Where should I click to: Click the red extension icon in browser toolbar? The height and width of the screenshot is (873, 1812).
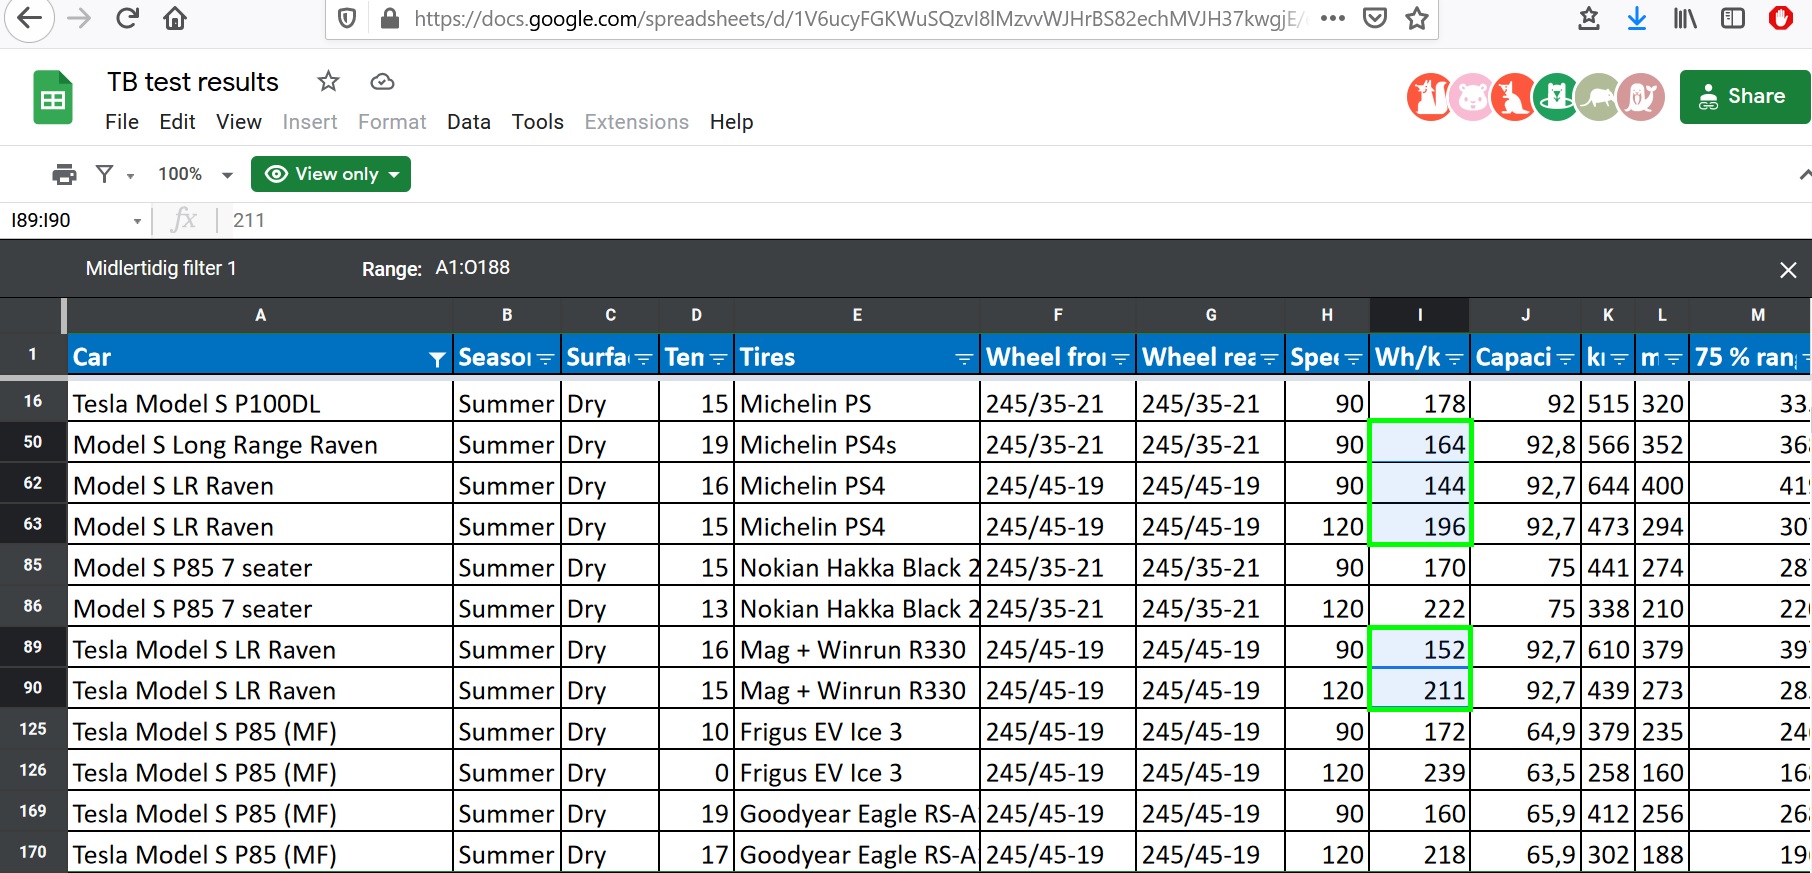pyautogui.click(x=1781, y=18)
